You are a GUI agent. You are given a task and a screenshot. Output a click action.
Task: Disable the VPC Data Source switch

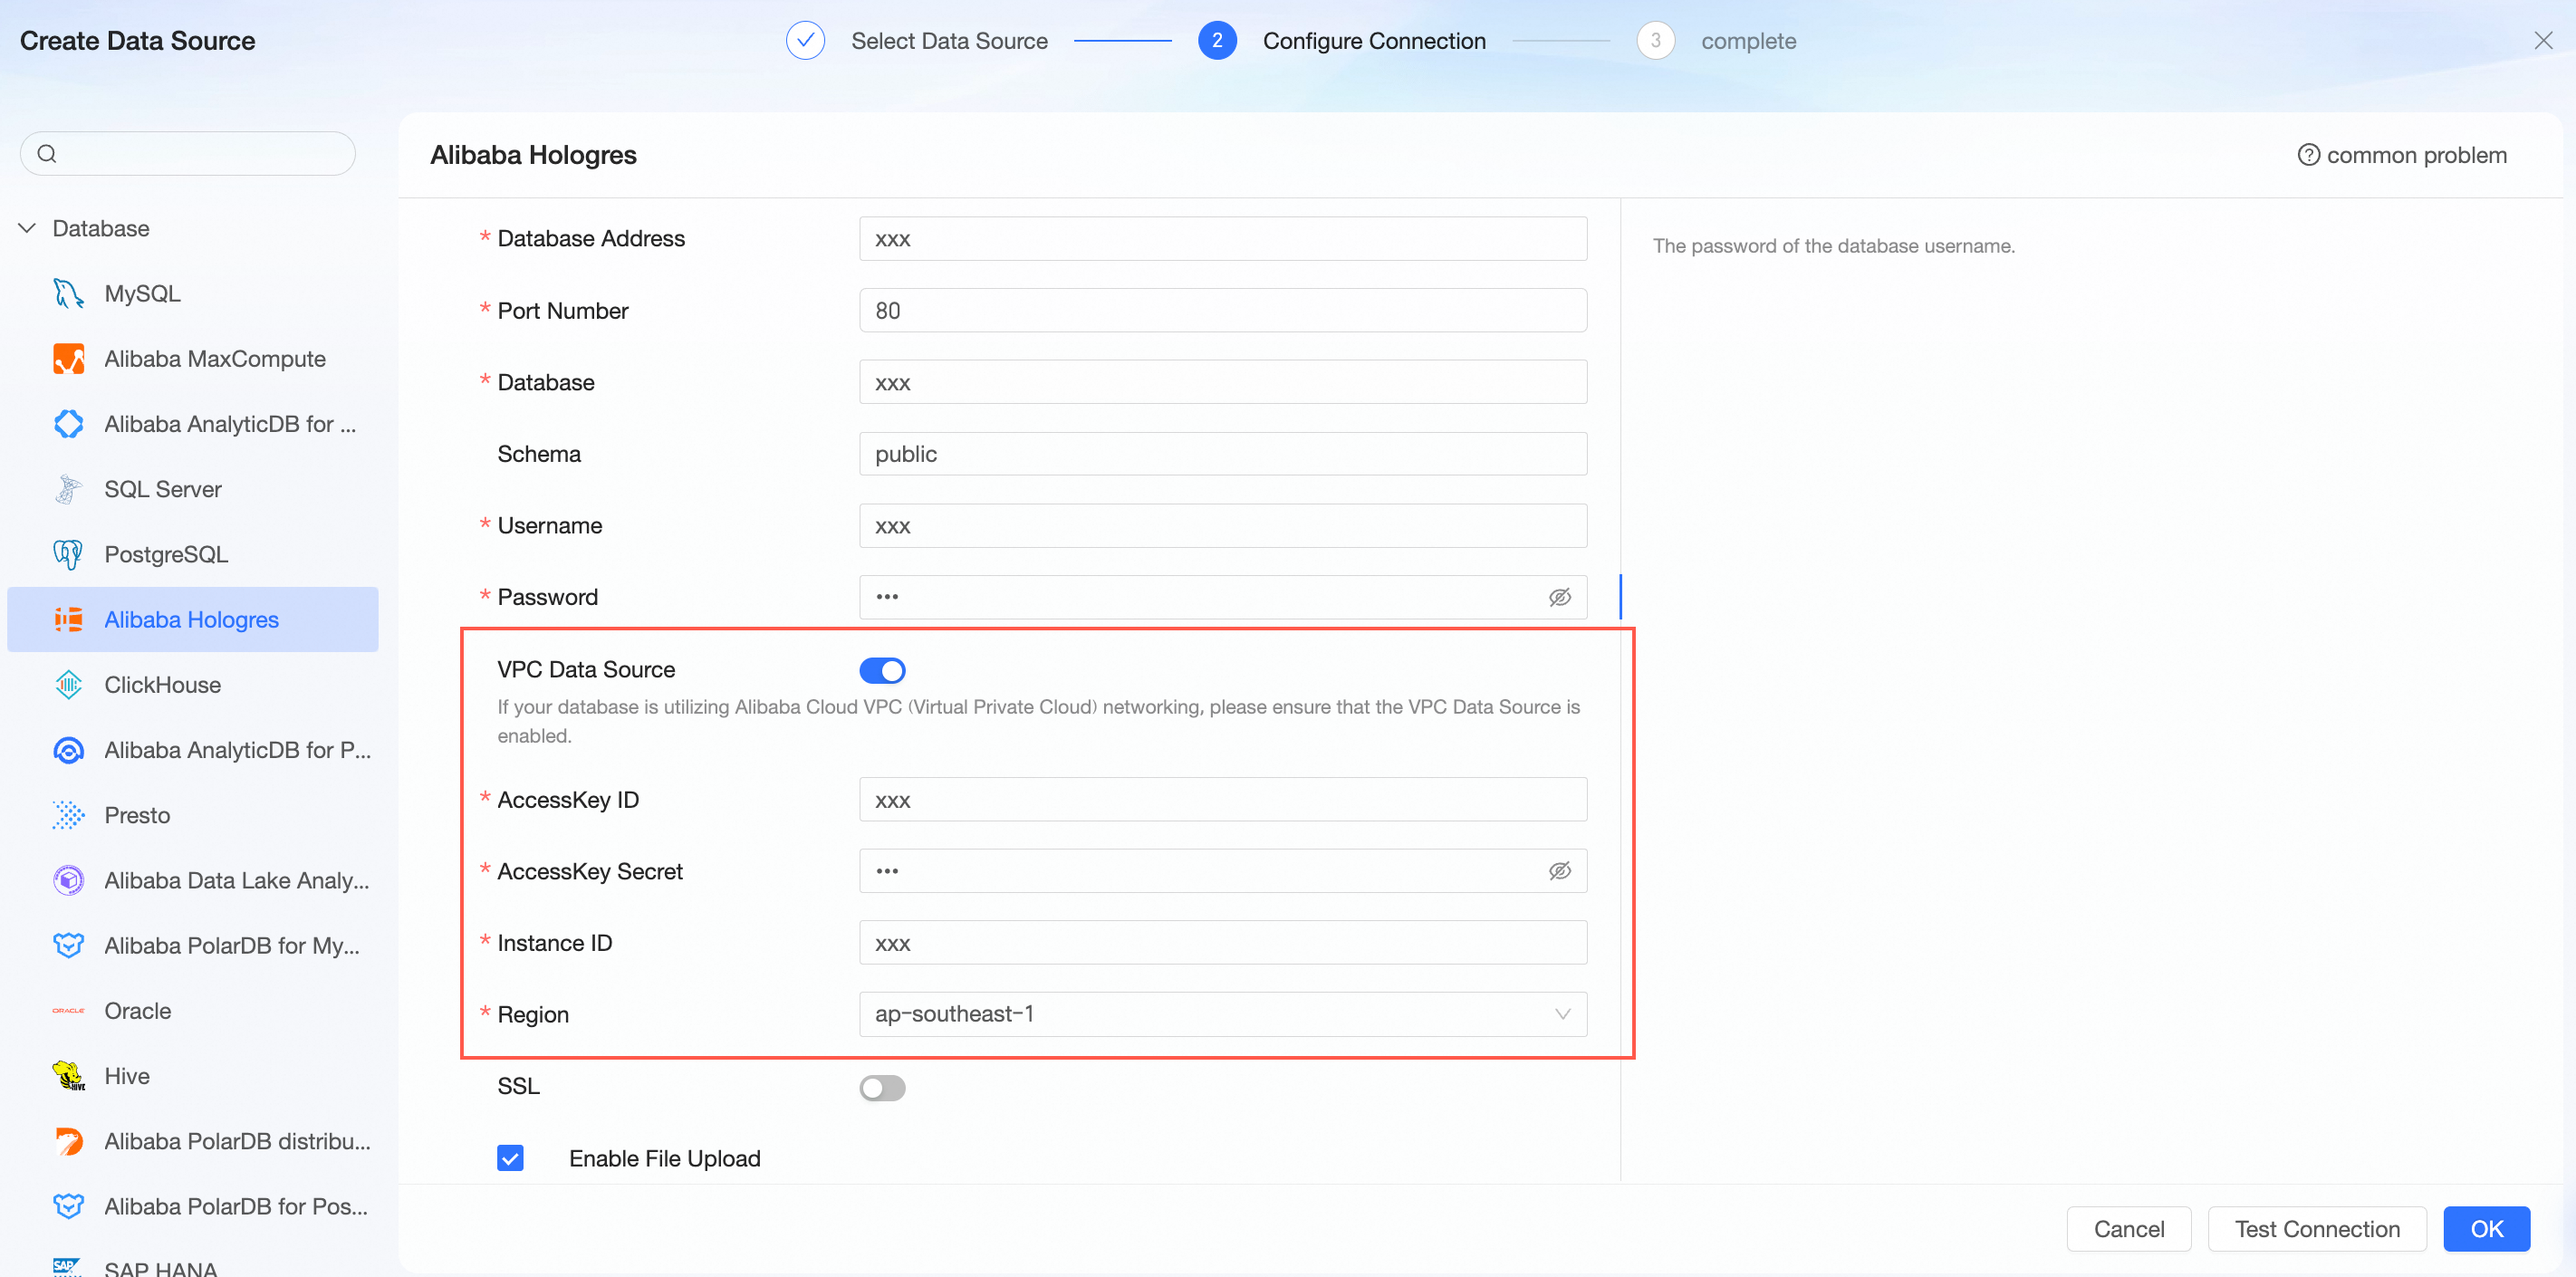coord(882,670)
